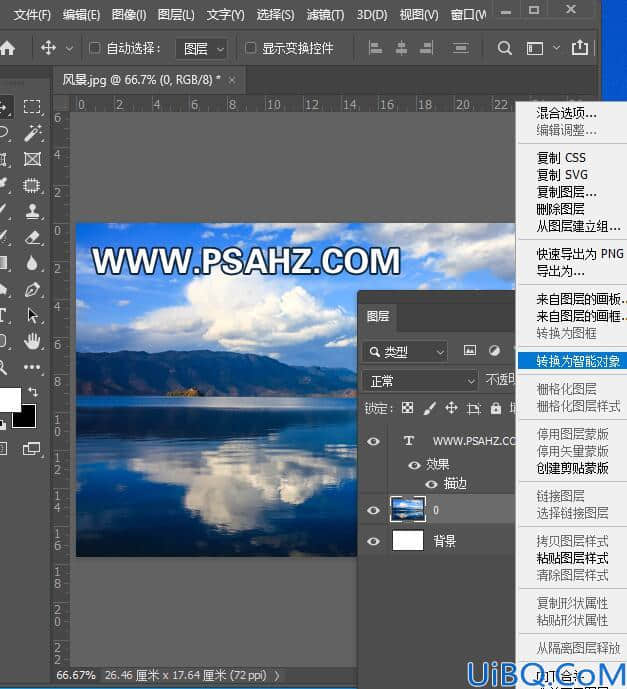Click the white foreground color swatch
This screenshot has height=689, width=627.
click(x=10, y=399)
